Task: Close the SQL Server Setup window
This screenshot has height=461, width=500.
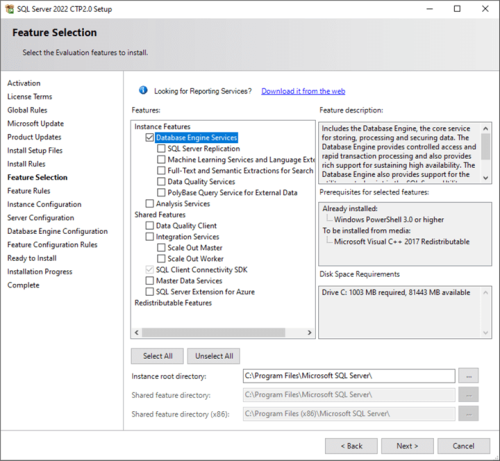Action: coord(485,9)
